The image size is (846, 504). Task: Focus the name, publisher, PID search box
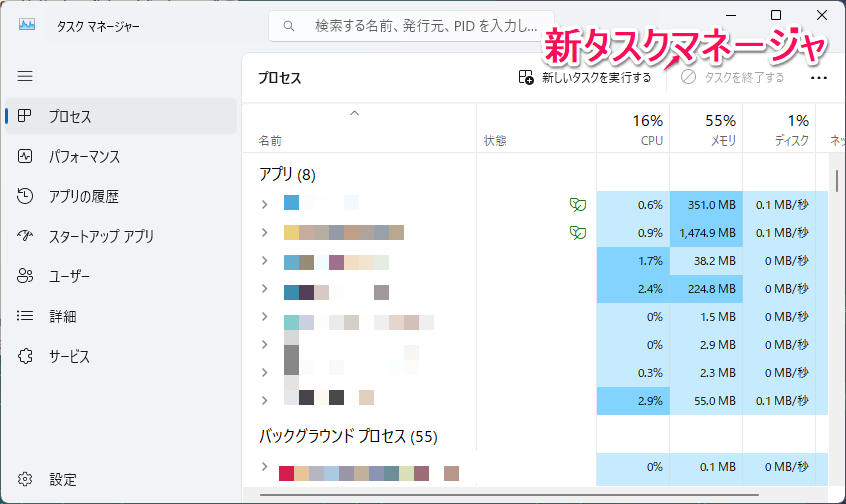coord(412,26)
